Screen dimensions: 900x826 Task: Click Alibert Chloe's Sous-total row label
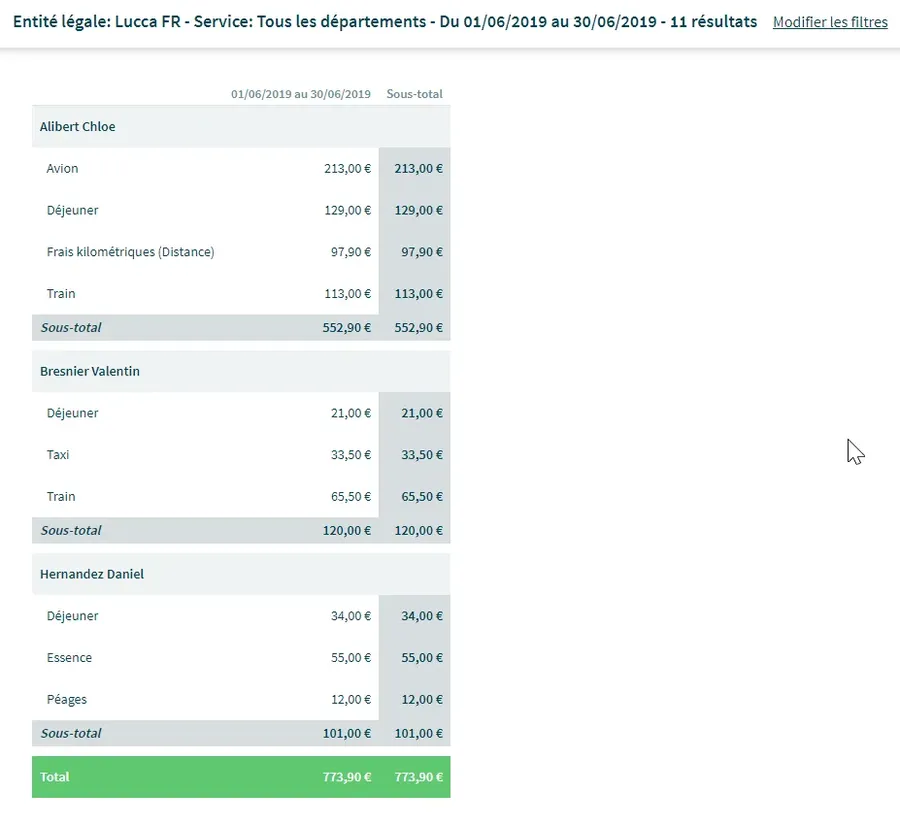tap(71, 328)
